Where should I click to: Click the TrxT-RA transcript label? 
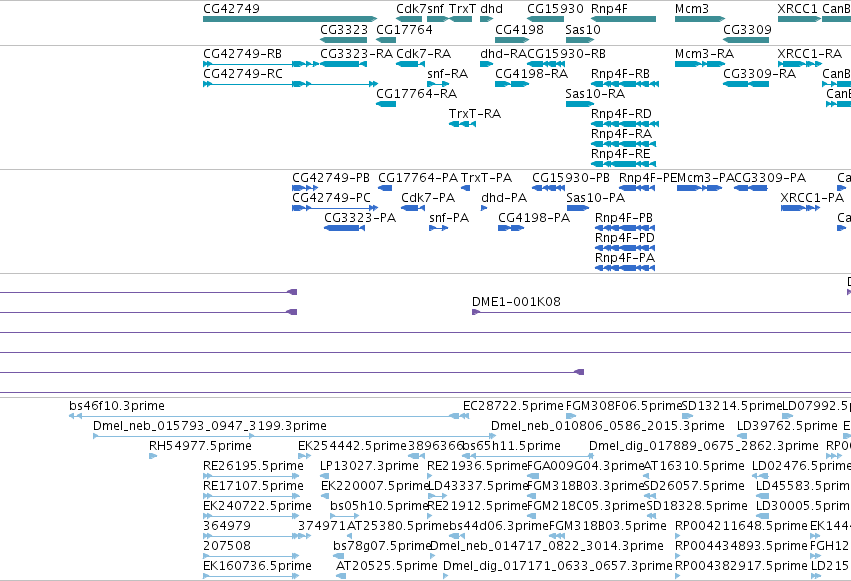(x=474, y=114)
